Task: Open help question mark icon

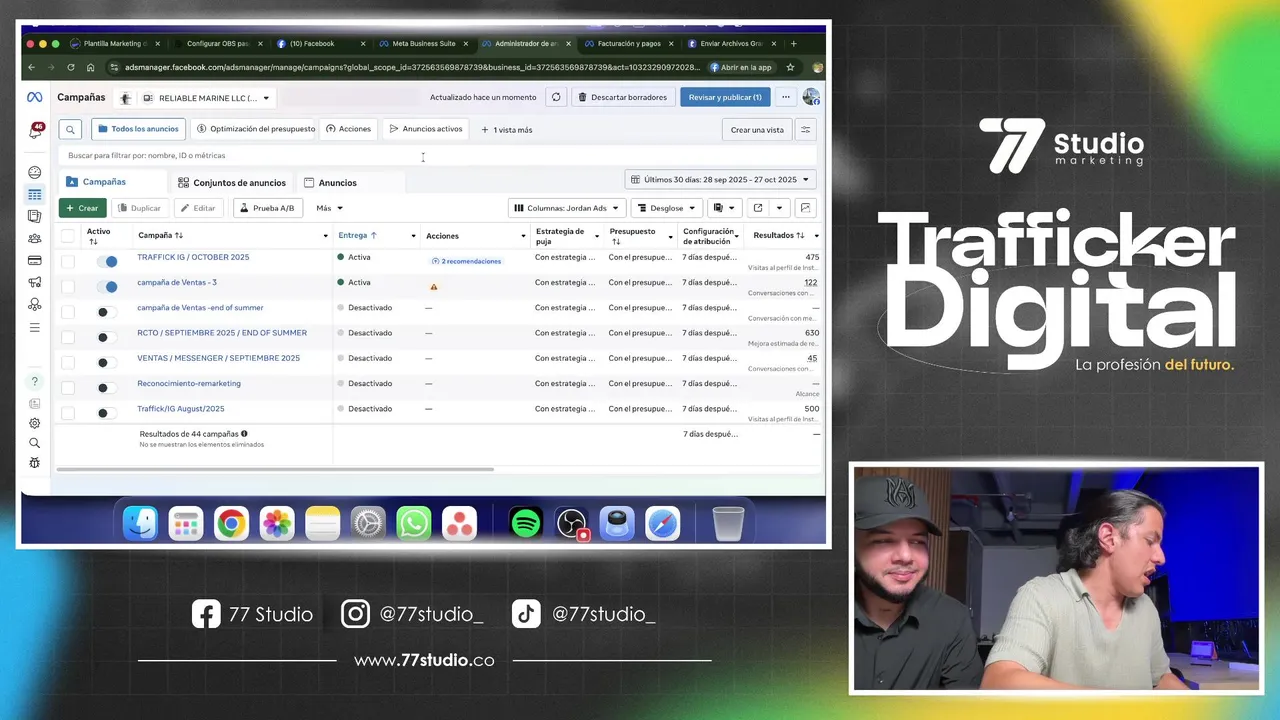Action: coord(35,381)
